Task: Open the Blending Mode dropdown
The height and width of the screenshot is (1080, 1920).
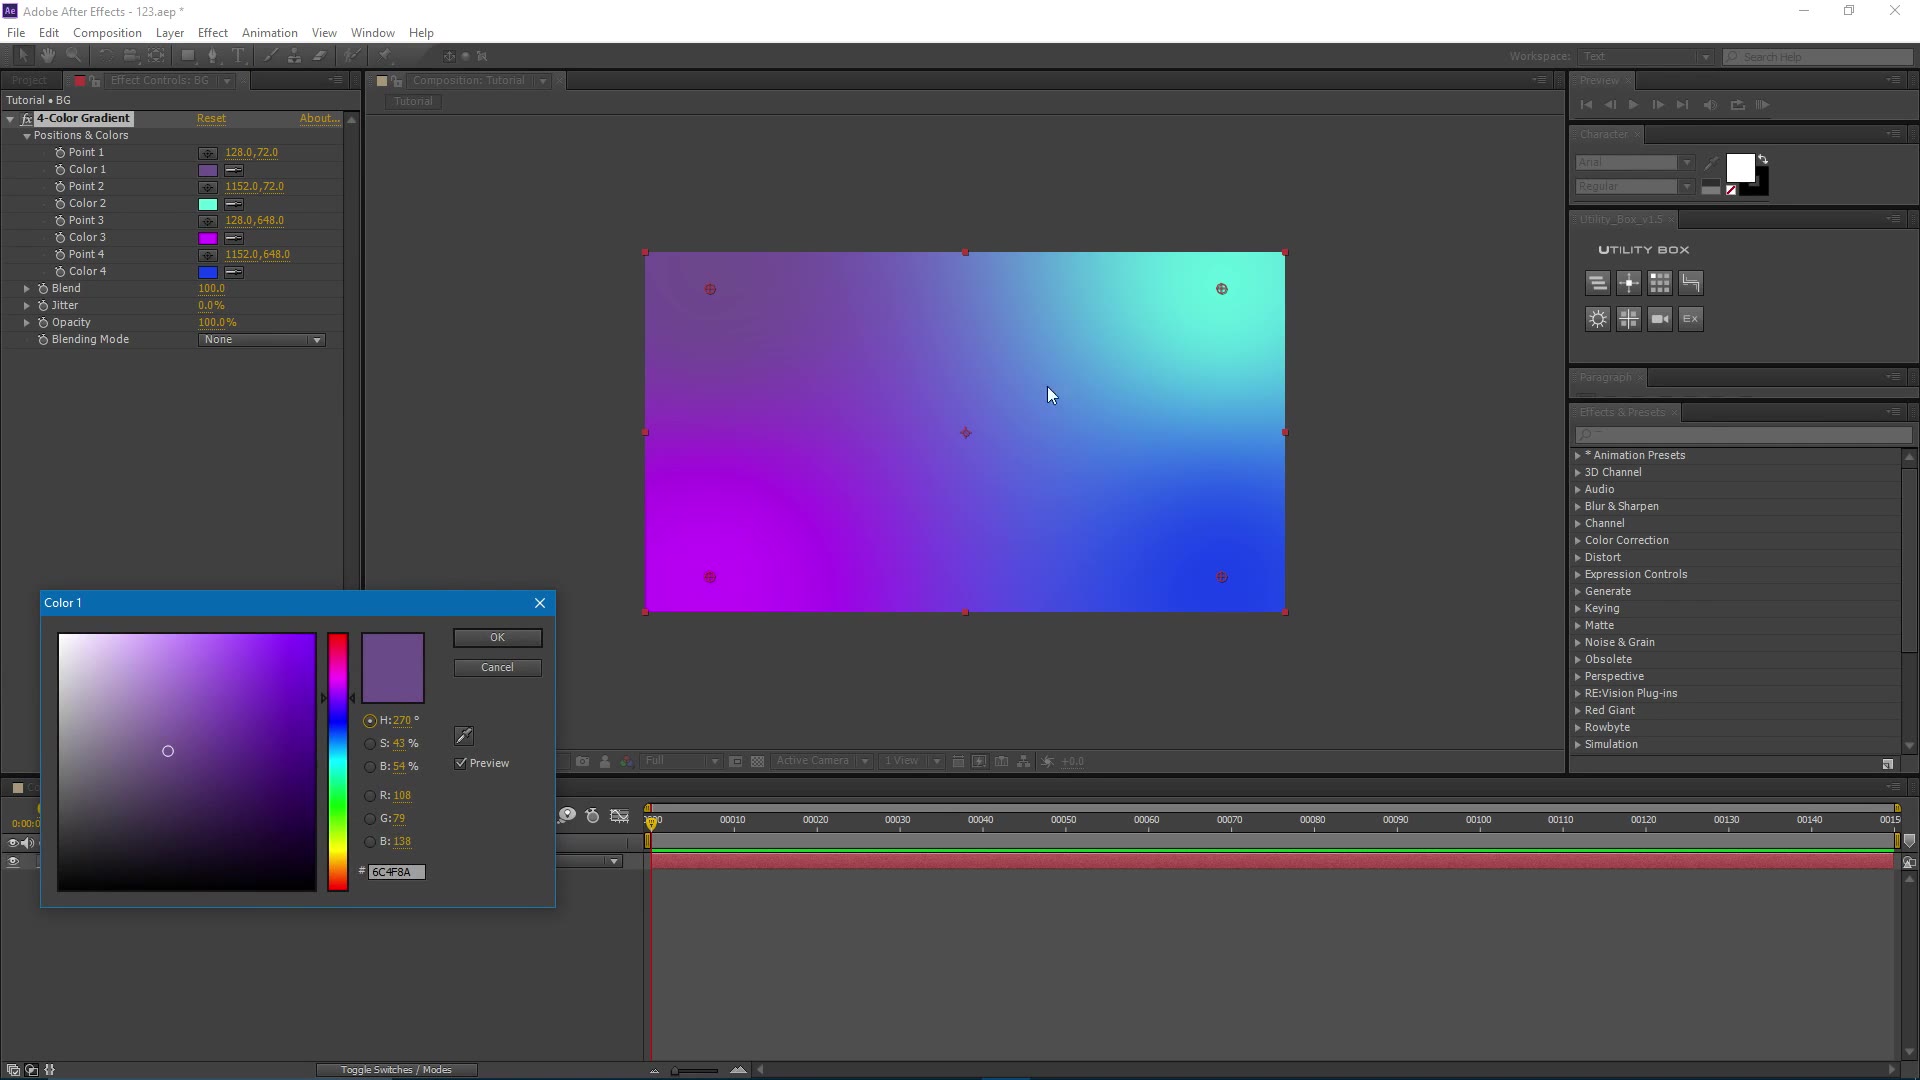Action: click(262, 340)
